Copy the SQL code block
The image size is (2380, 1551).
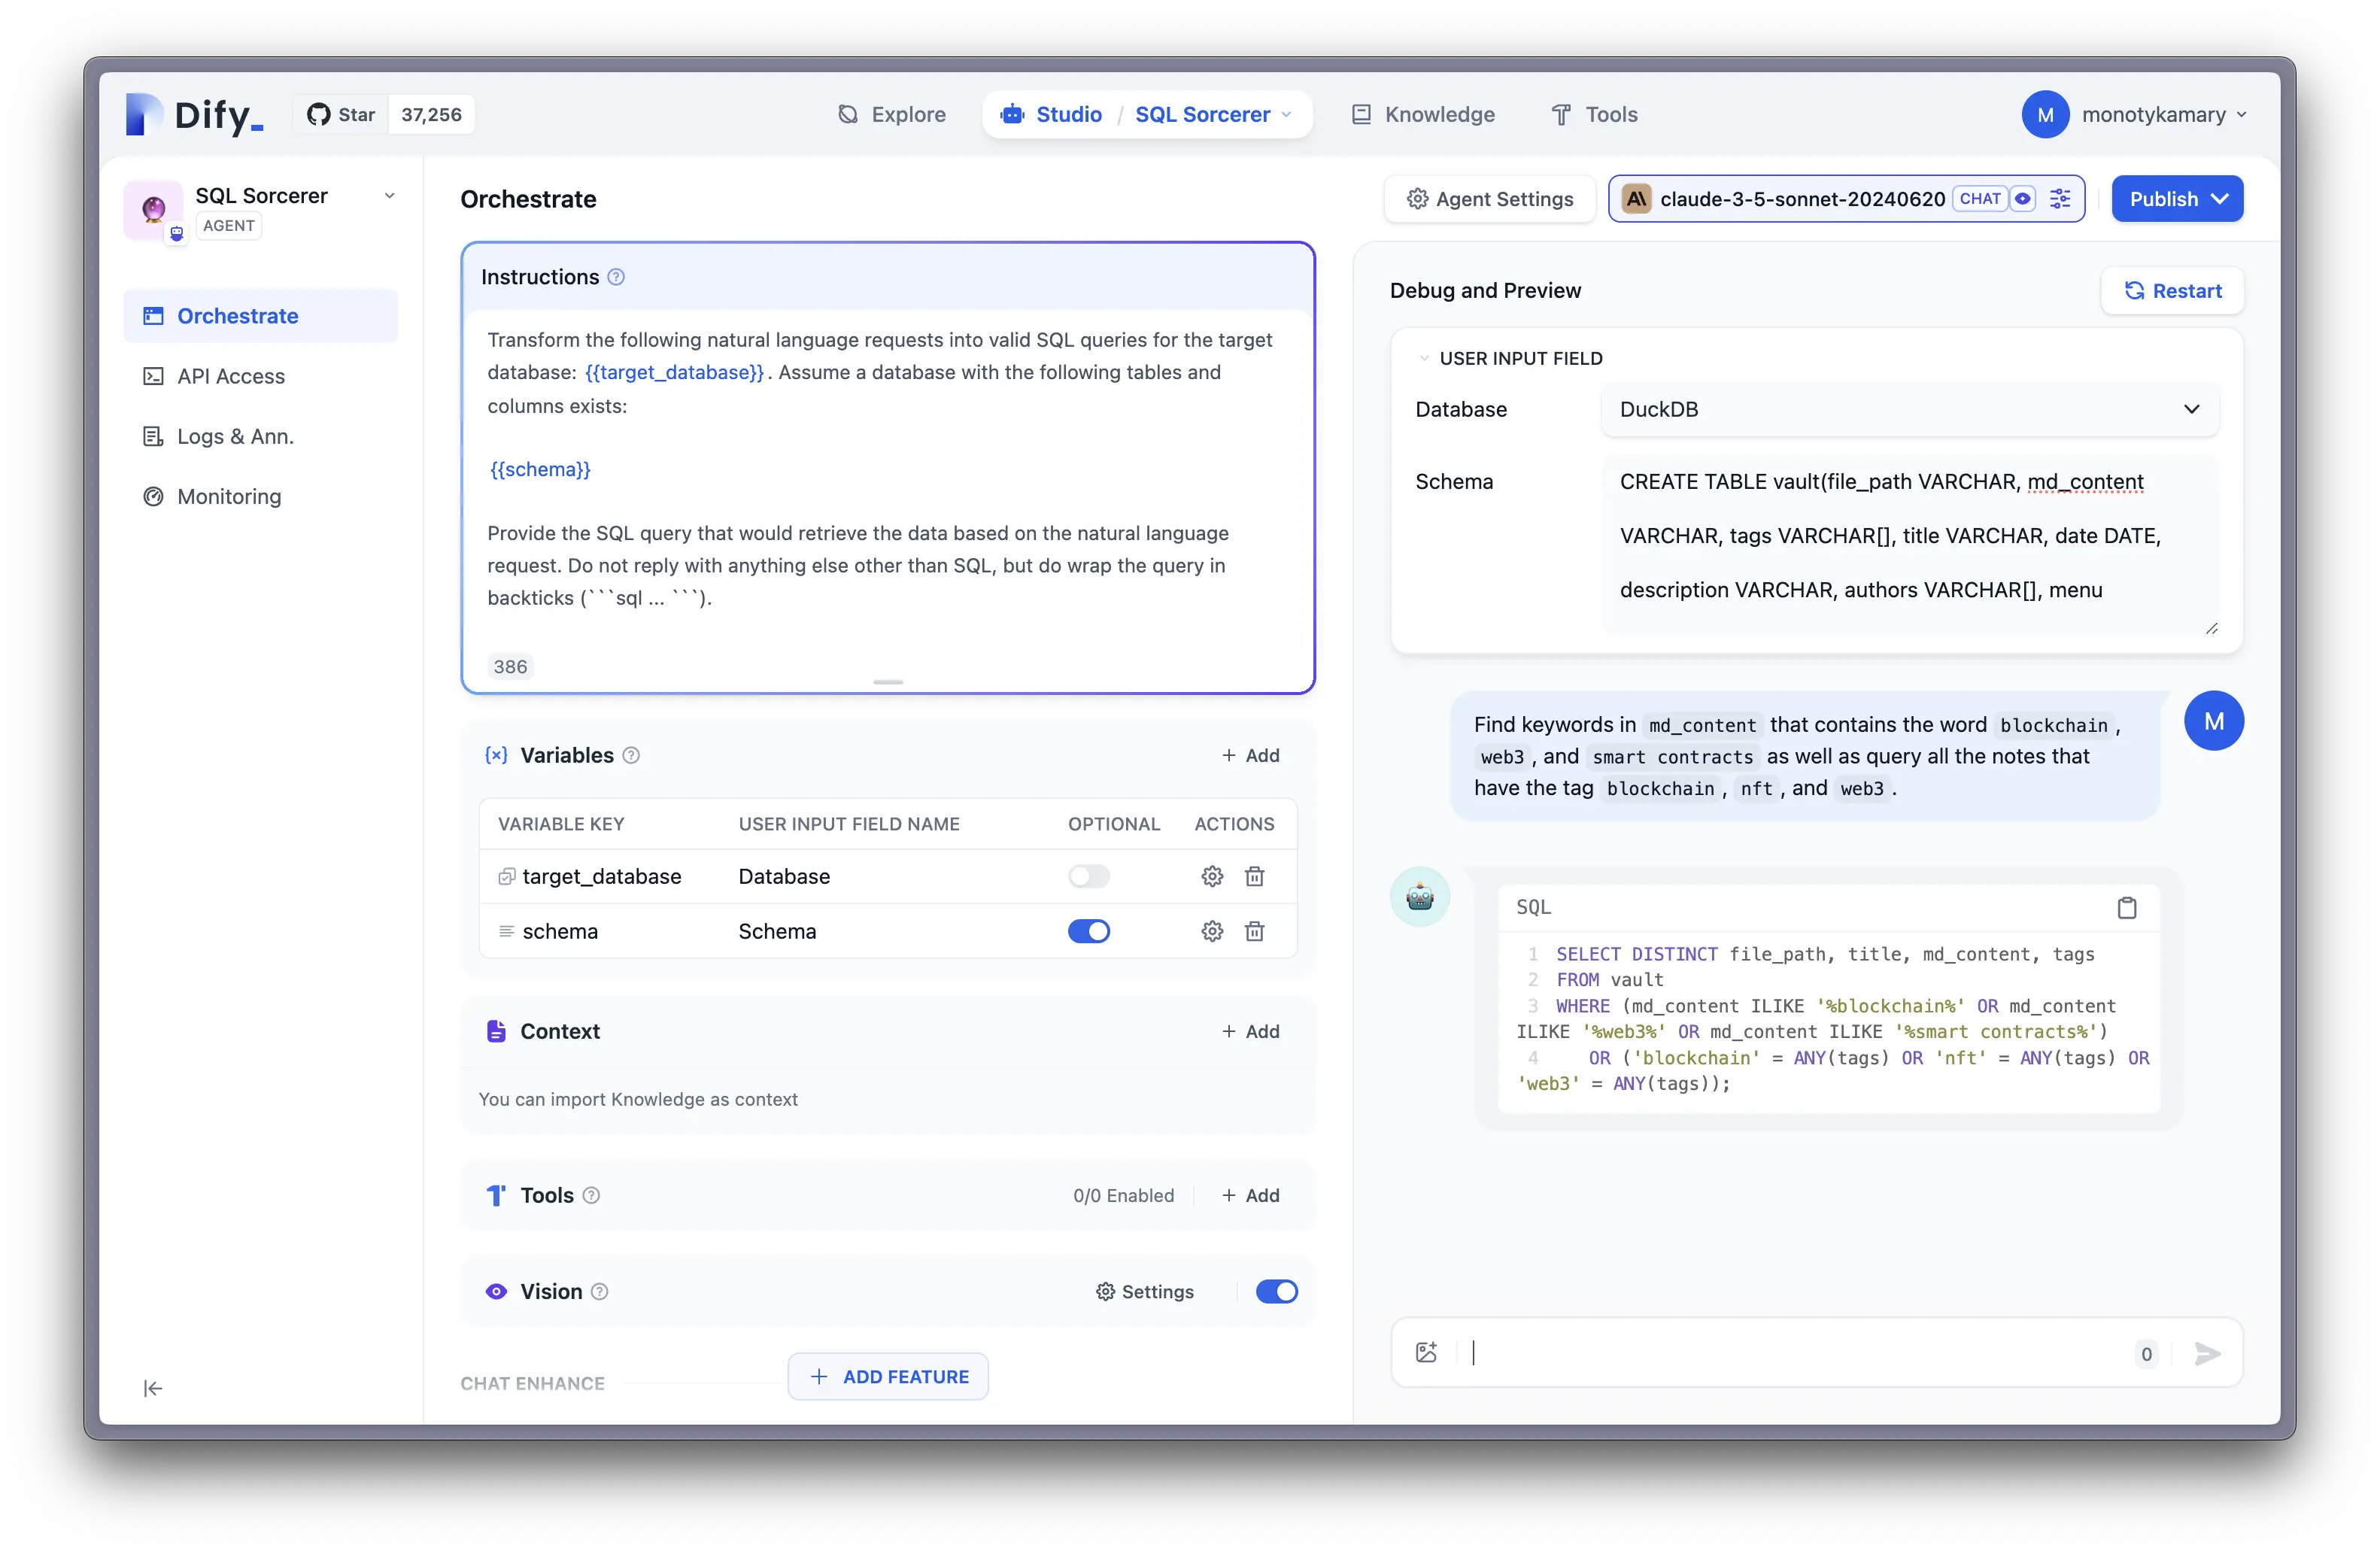pyautogui.click(x=2127, y=907)
